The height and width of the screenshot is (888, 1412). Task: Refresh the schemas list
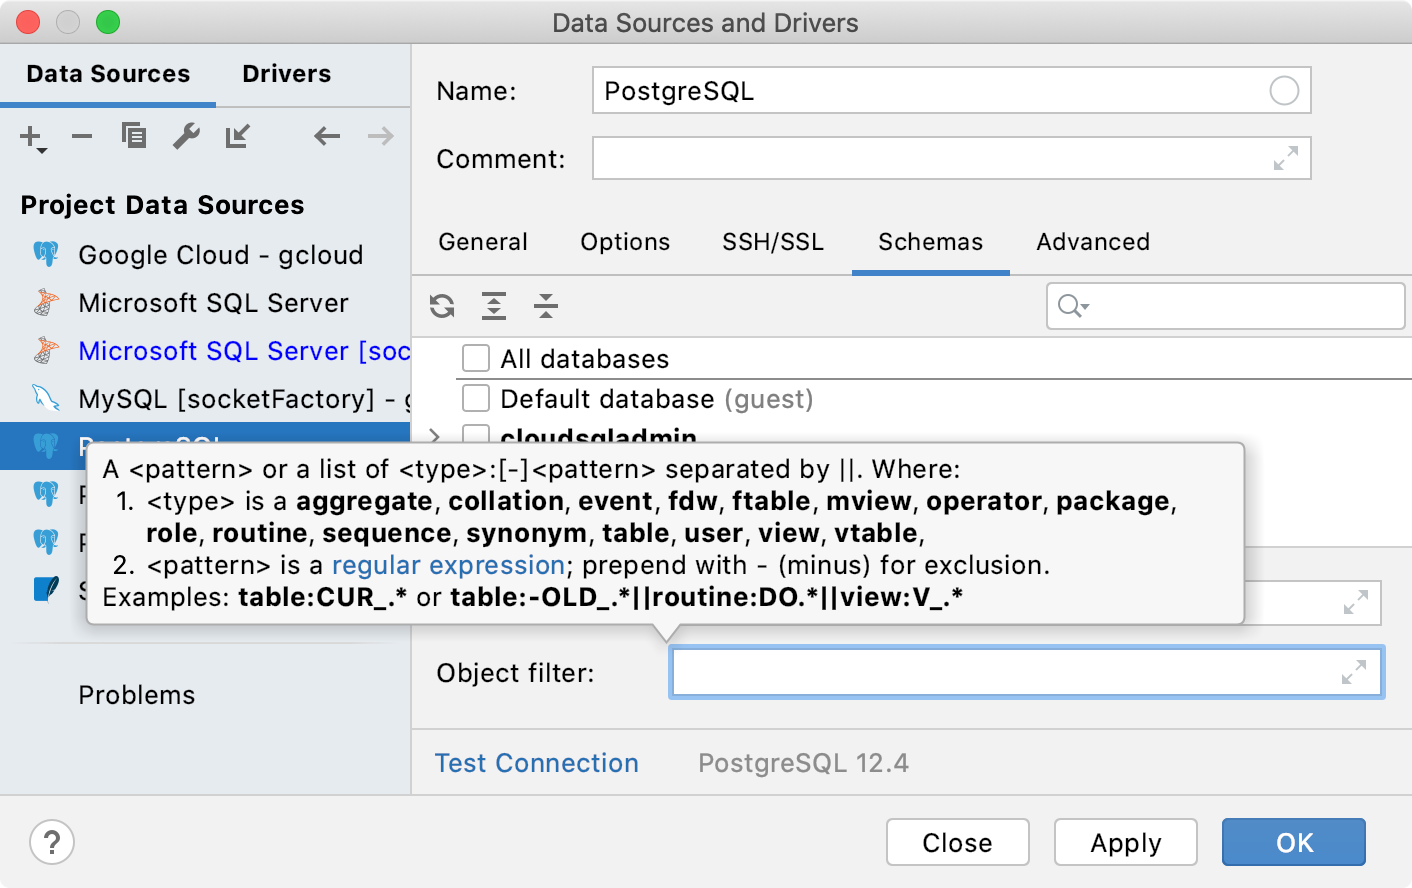[x=441, y=306]
